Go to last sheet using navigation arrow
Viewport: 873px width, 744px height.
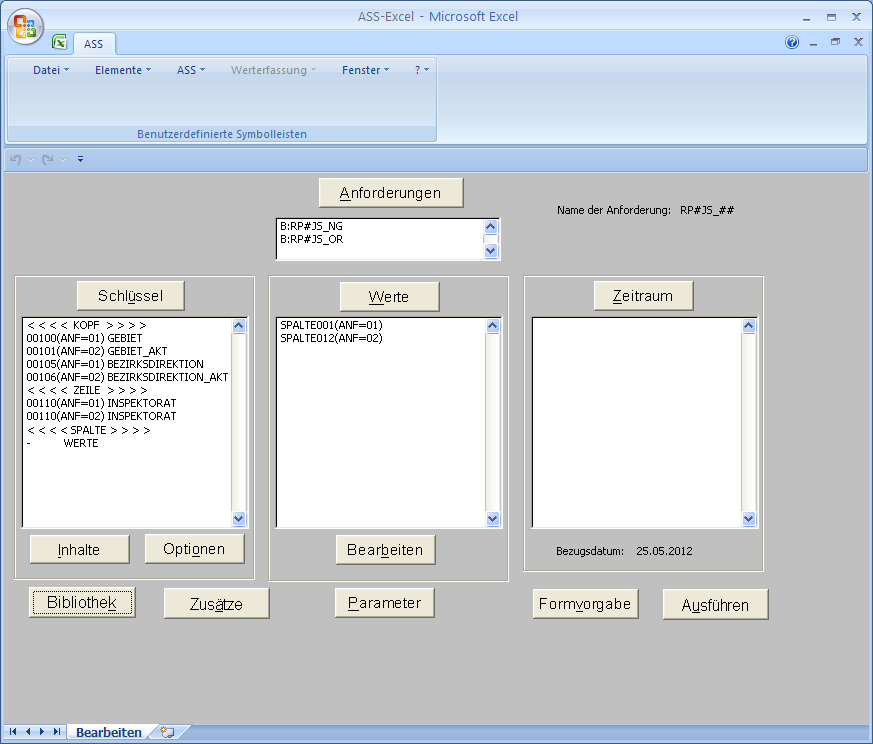pyautogui.click(x=56, y=733)
